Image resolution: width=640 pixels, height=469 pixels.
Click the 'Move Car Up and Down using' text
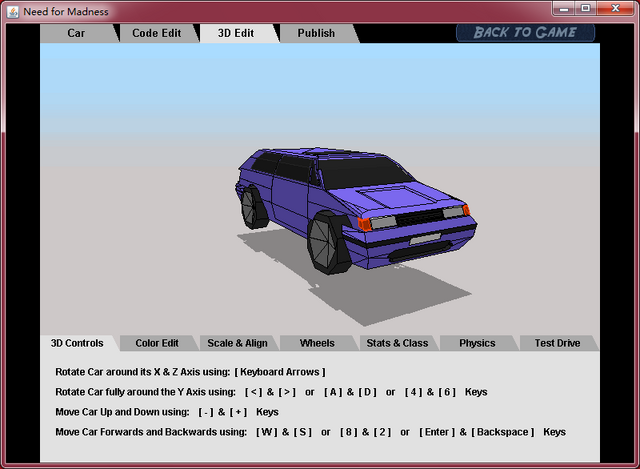122,412
